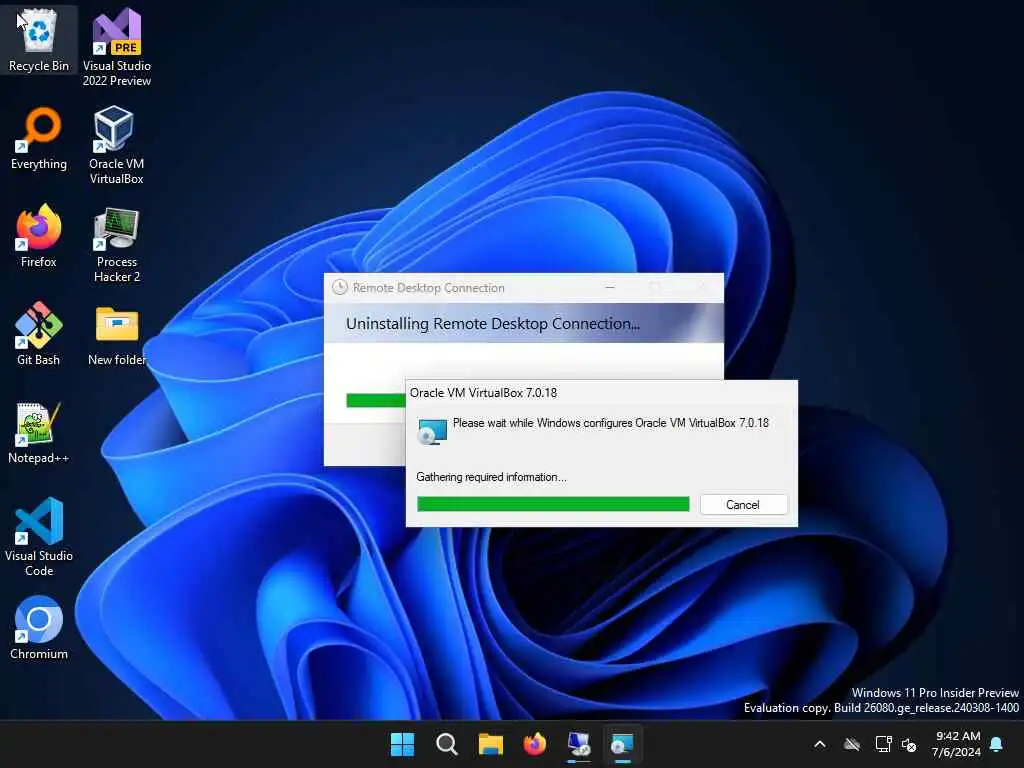
Task: Open Visual Studio 2022 Preview shortcut
Action: (x=117, y=47)
